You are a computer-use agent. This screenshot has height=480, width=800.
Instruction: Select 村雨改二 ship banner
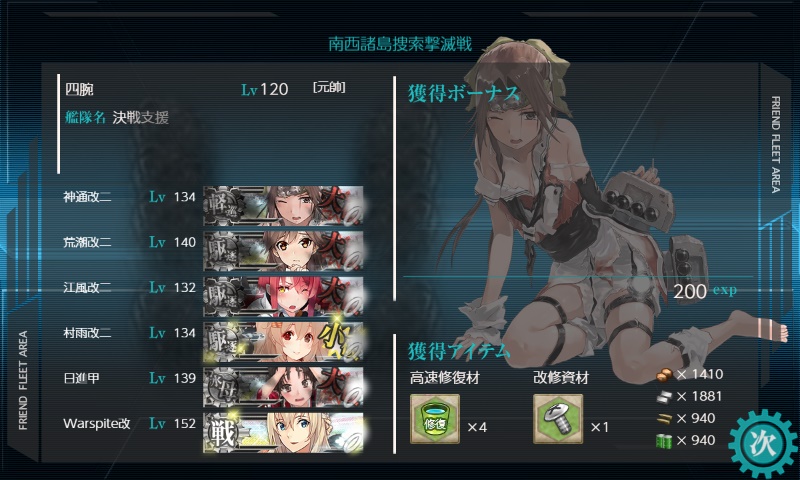pyautogui.click(x=283, y=342)
